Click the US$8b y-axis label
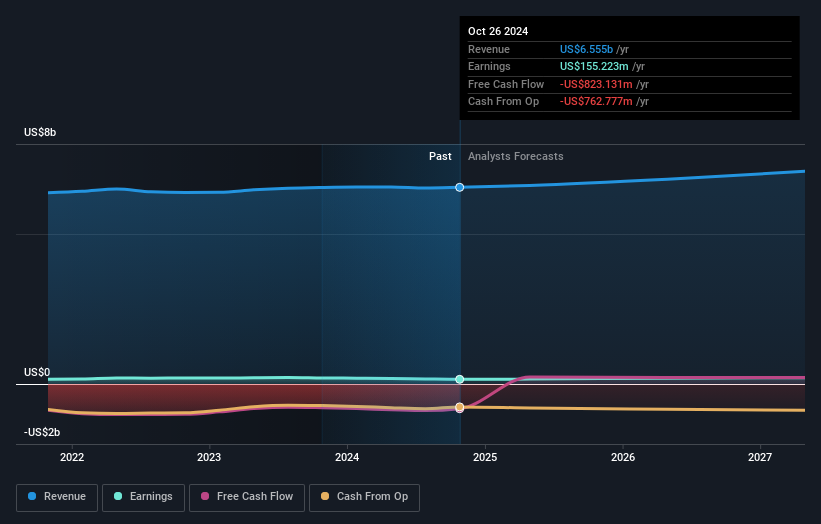This screenshot has height=524, width=821. click(40, 132)
